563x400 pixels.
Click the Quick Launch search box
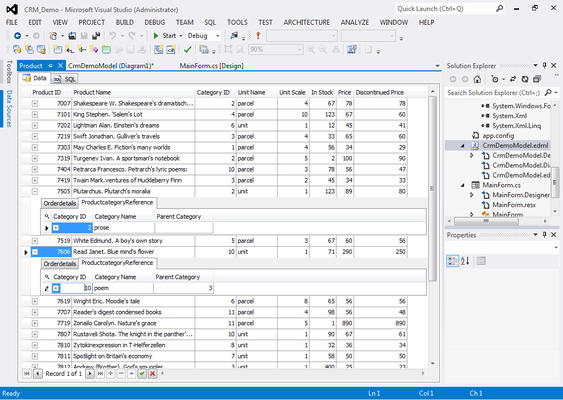coord(445,9)
